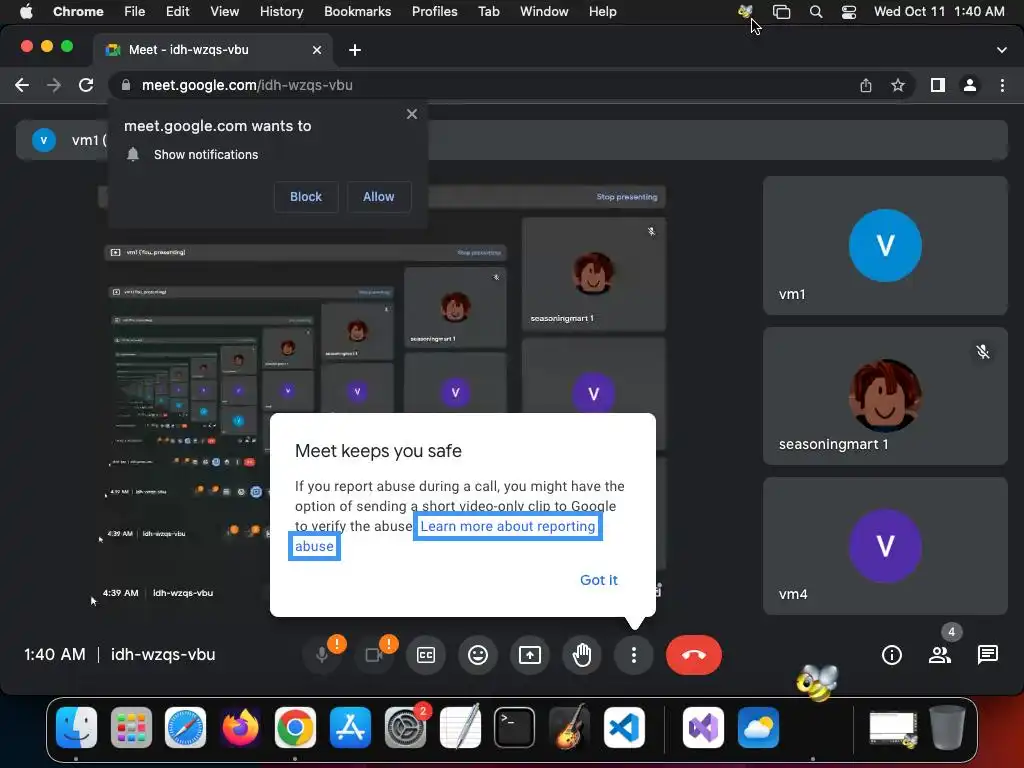Image resolution: width=1024 pixels, height=768 pixels.
Task: Toggle the camera button in Meet toolbar
Action: pos(374,654)
